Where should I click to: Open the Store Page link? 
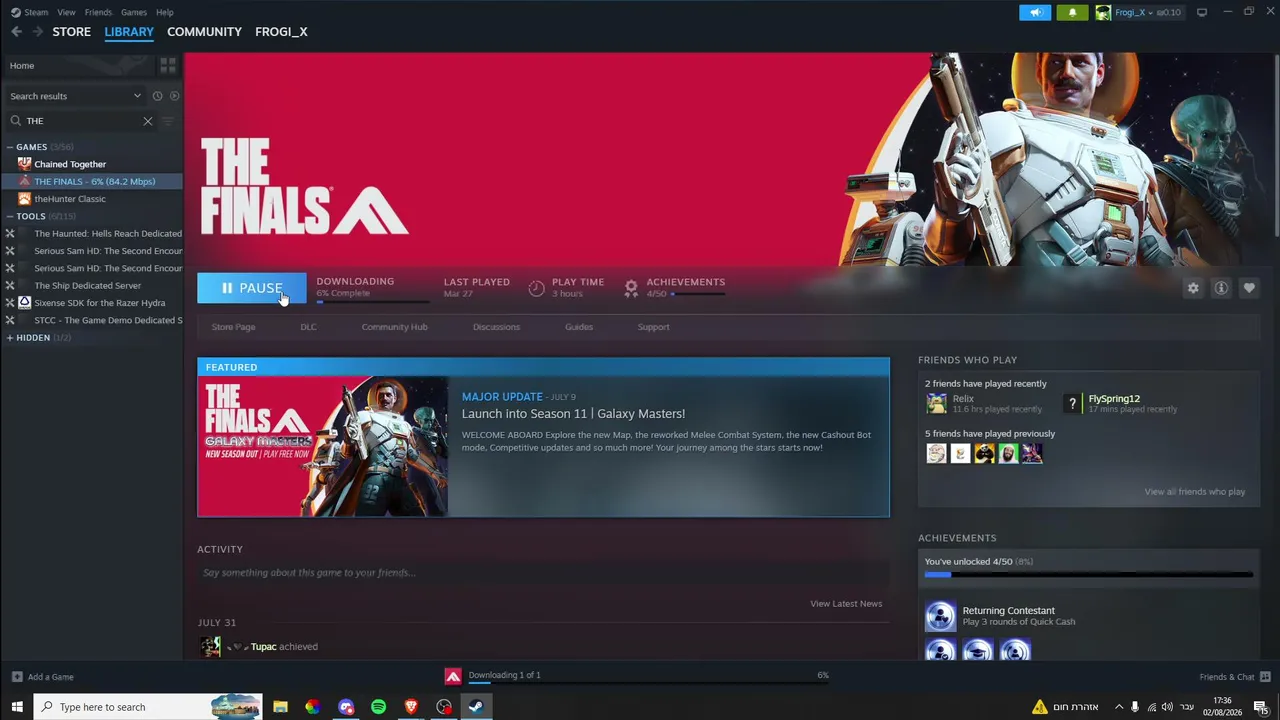pyautogui.click(x=233, y=327)
